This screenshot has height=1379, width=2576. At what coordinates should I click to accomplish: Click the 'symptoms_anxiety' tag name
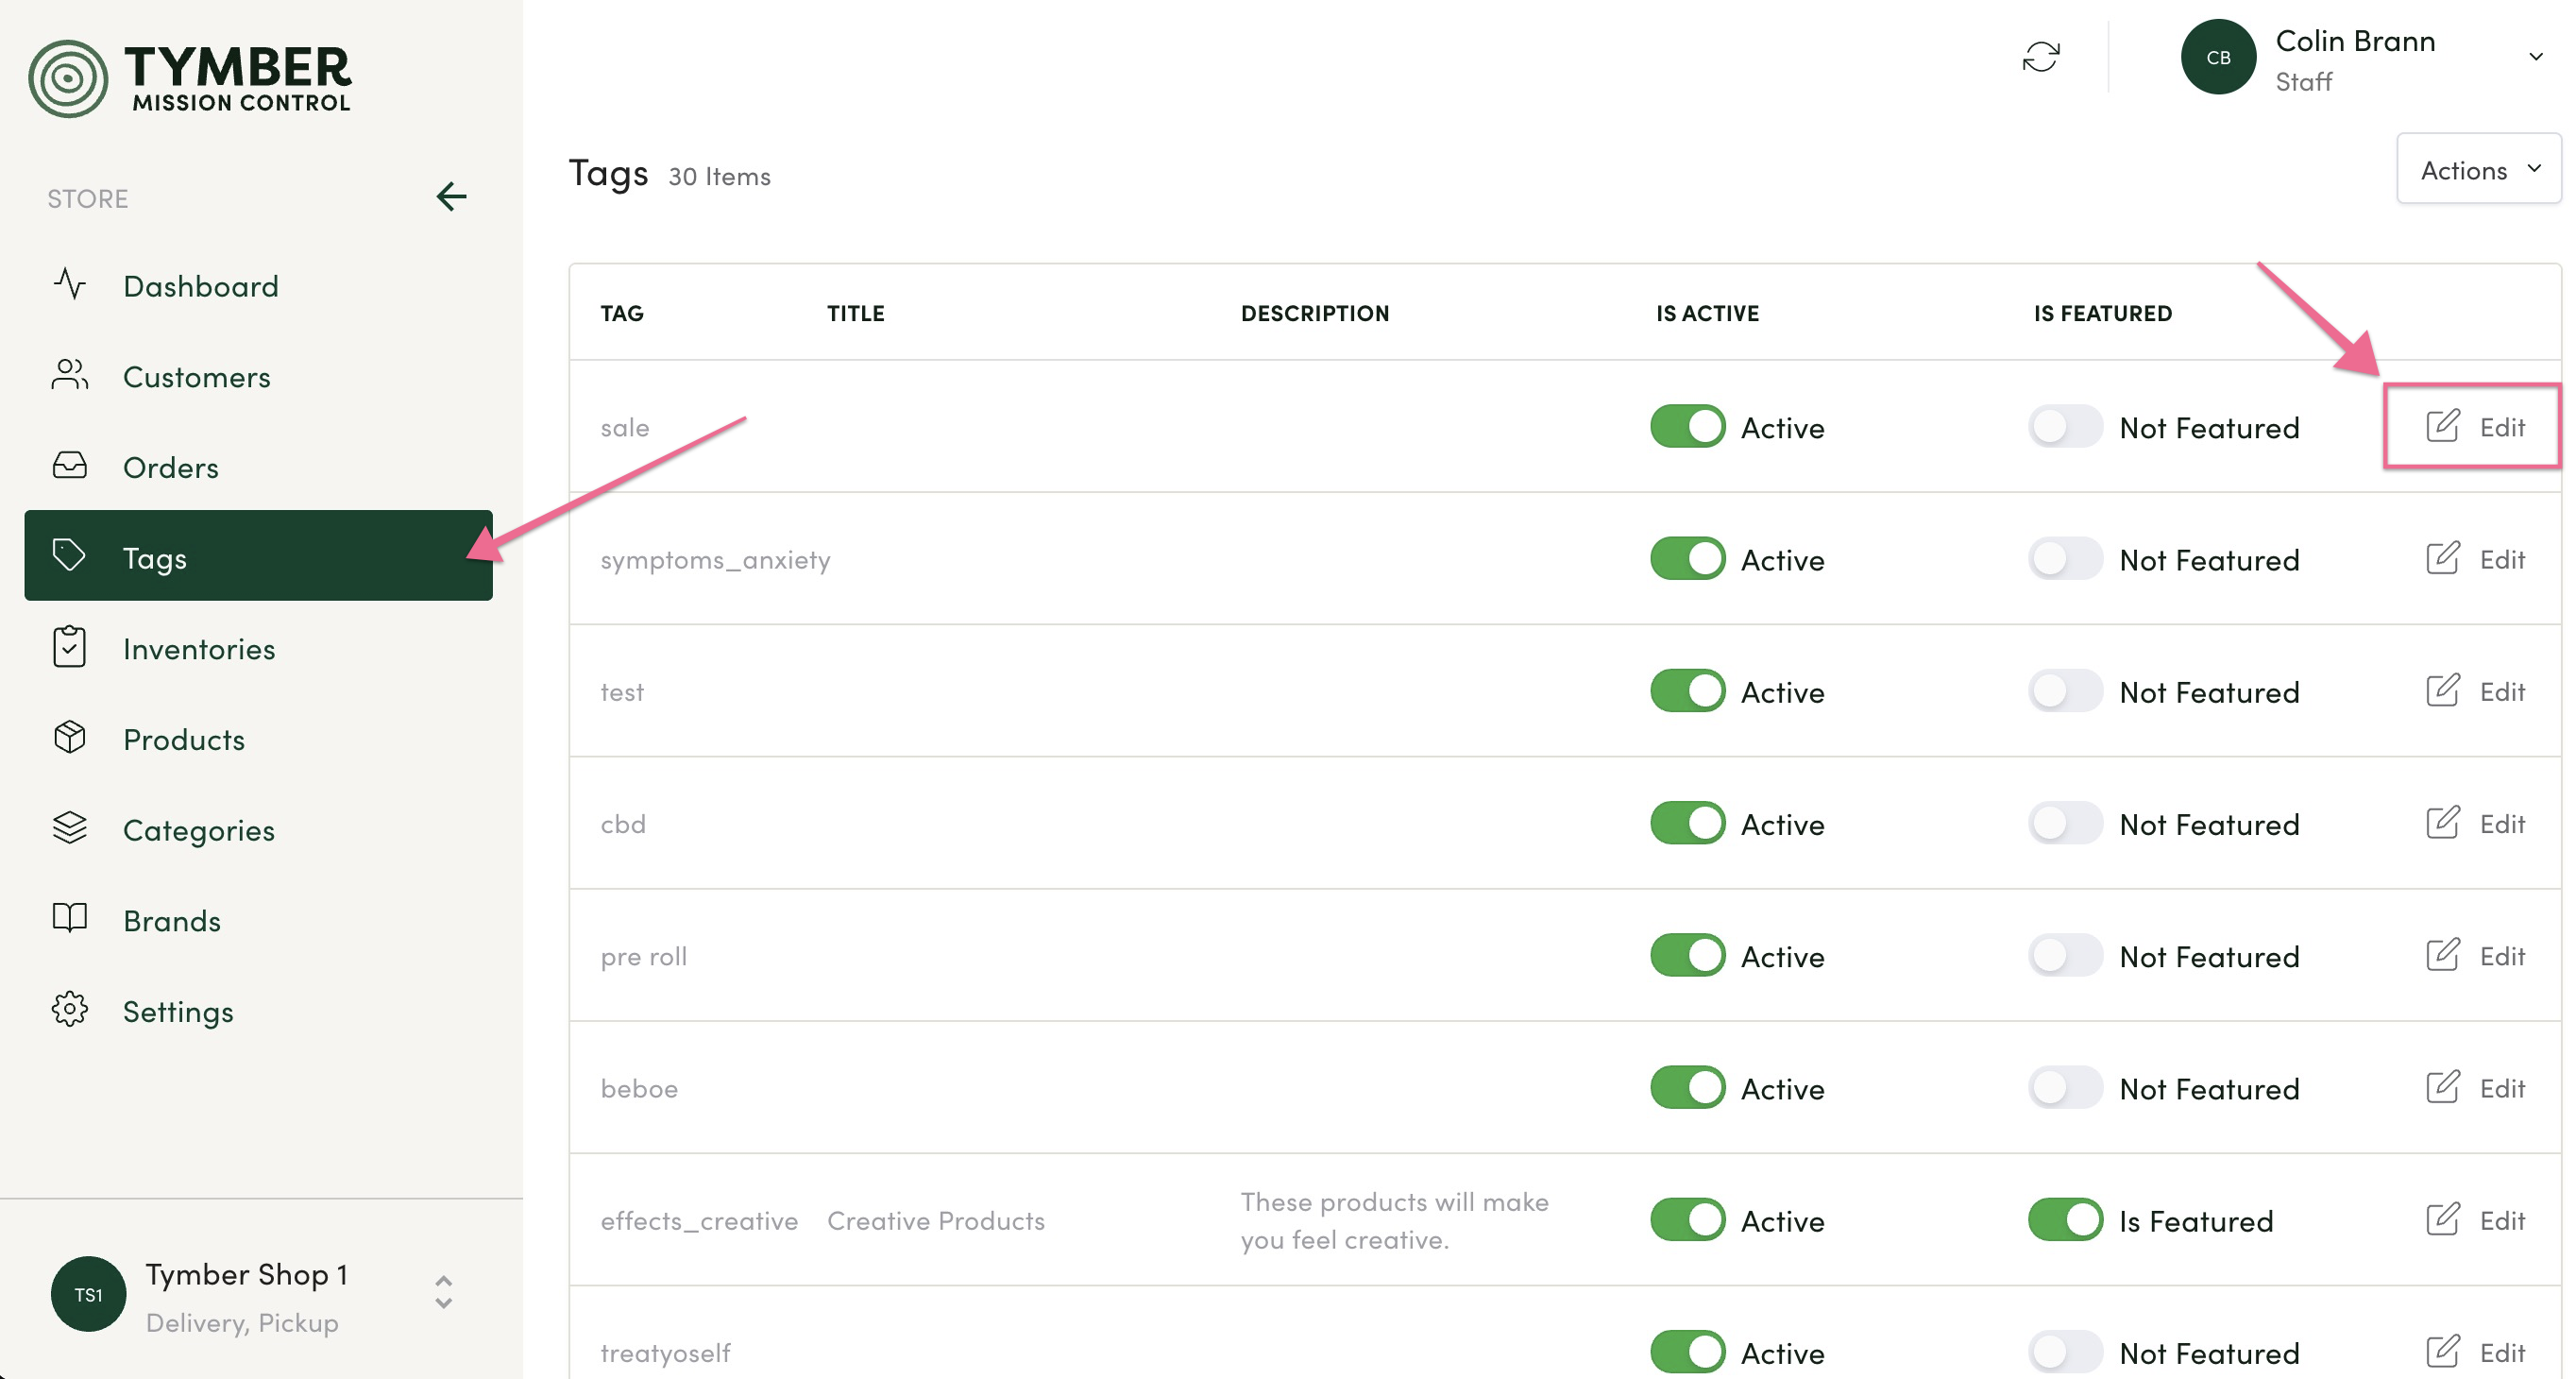coord(715,560)
